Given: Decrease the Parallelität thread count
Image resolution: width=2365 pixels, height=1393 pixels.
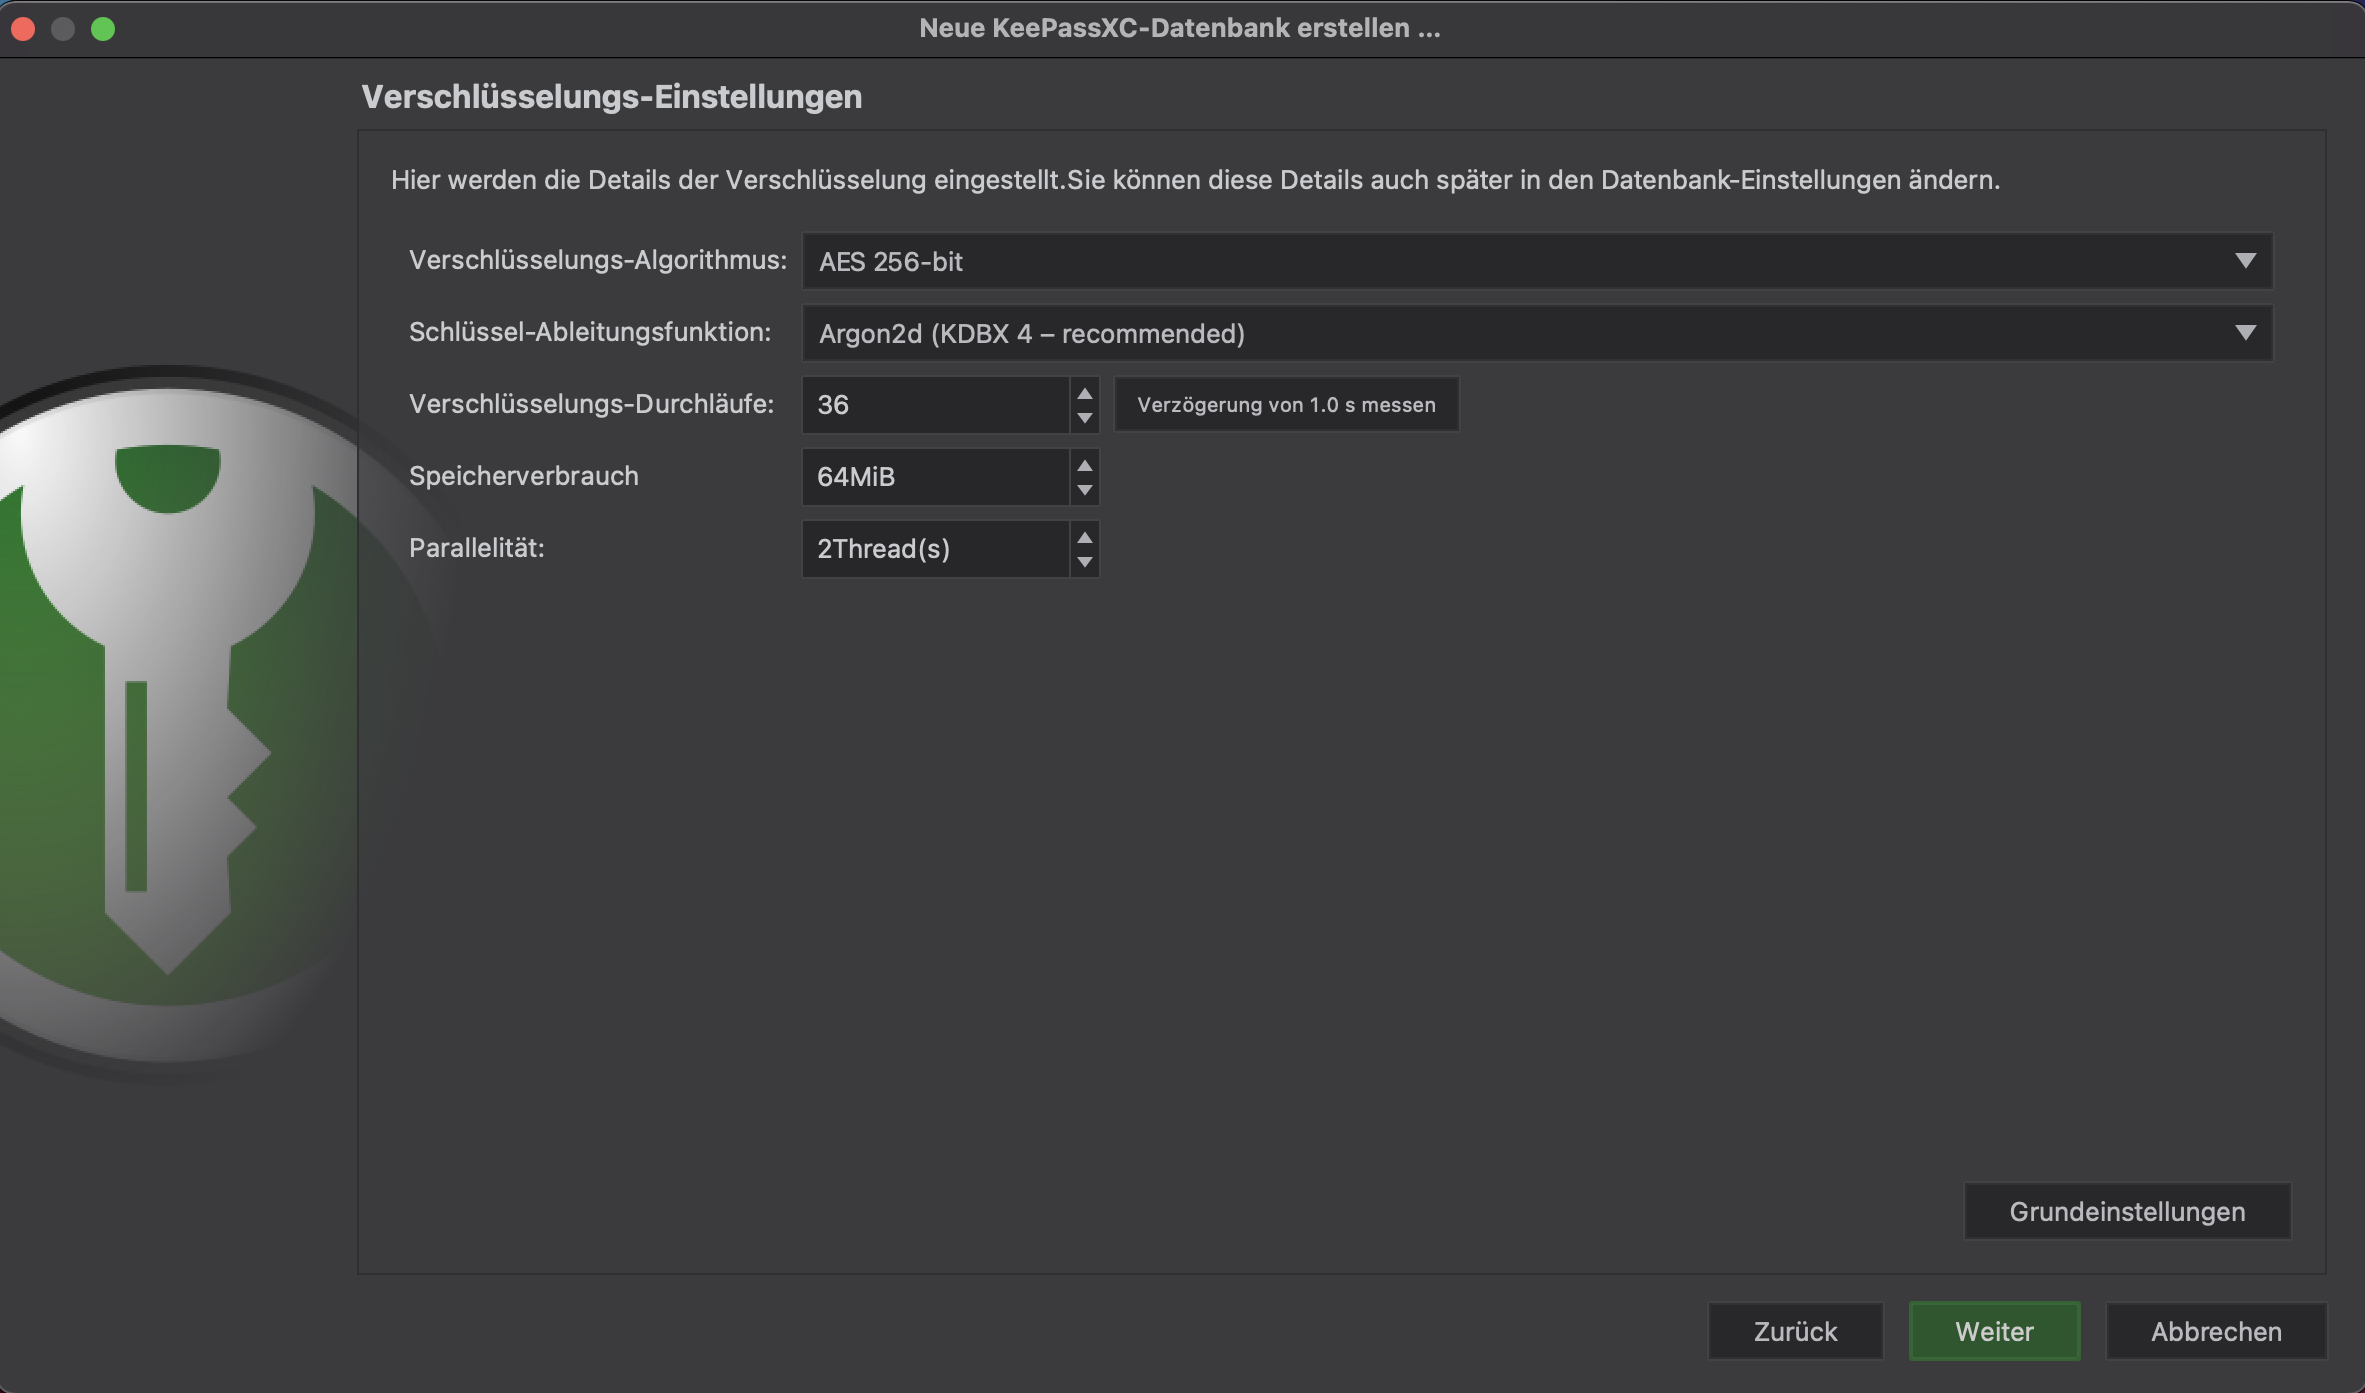Looking at the screenshot, I should 1085,562.
